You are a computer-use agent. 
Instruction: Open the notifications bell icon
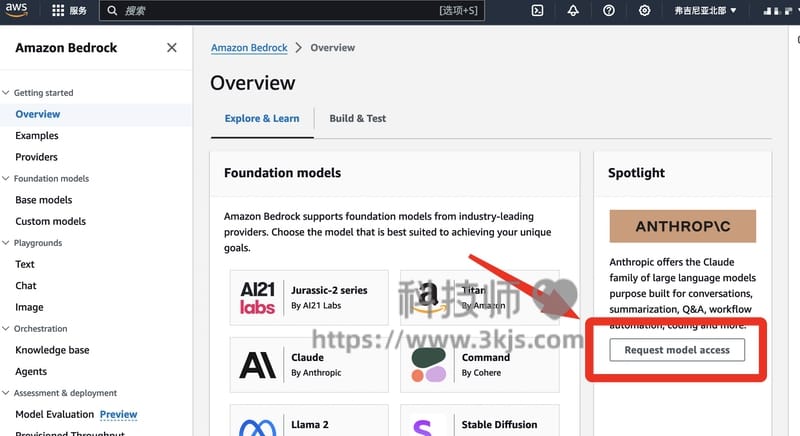[573, 11]
